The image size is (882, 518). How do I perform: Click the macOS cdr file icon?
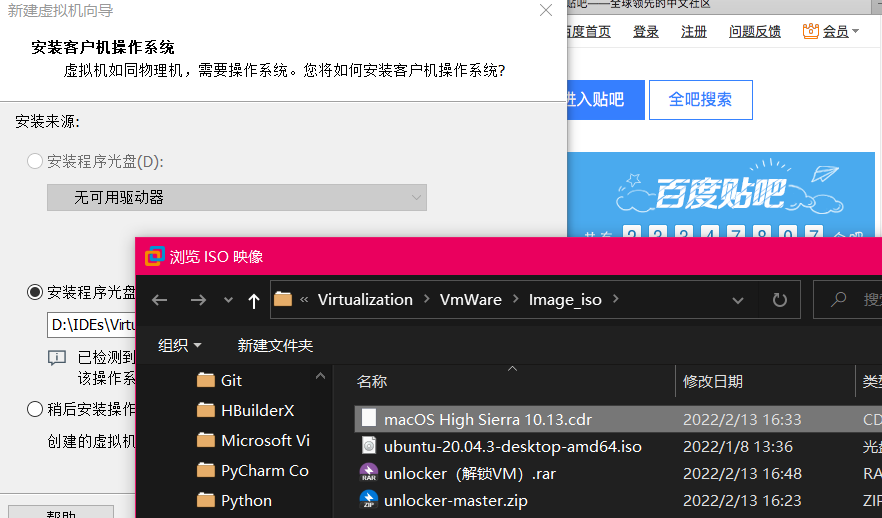(368, 418)
